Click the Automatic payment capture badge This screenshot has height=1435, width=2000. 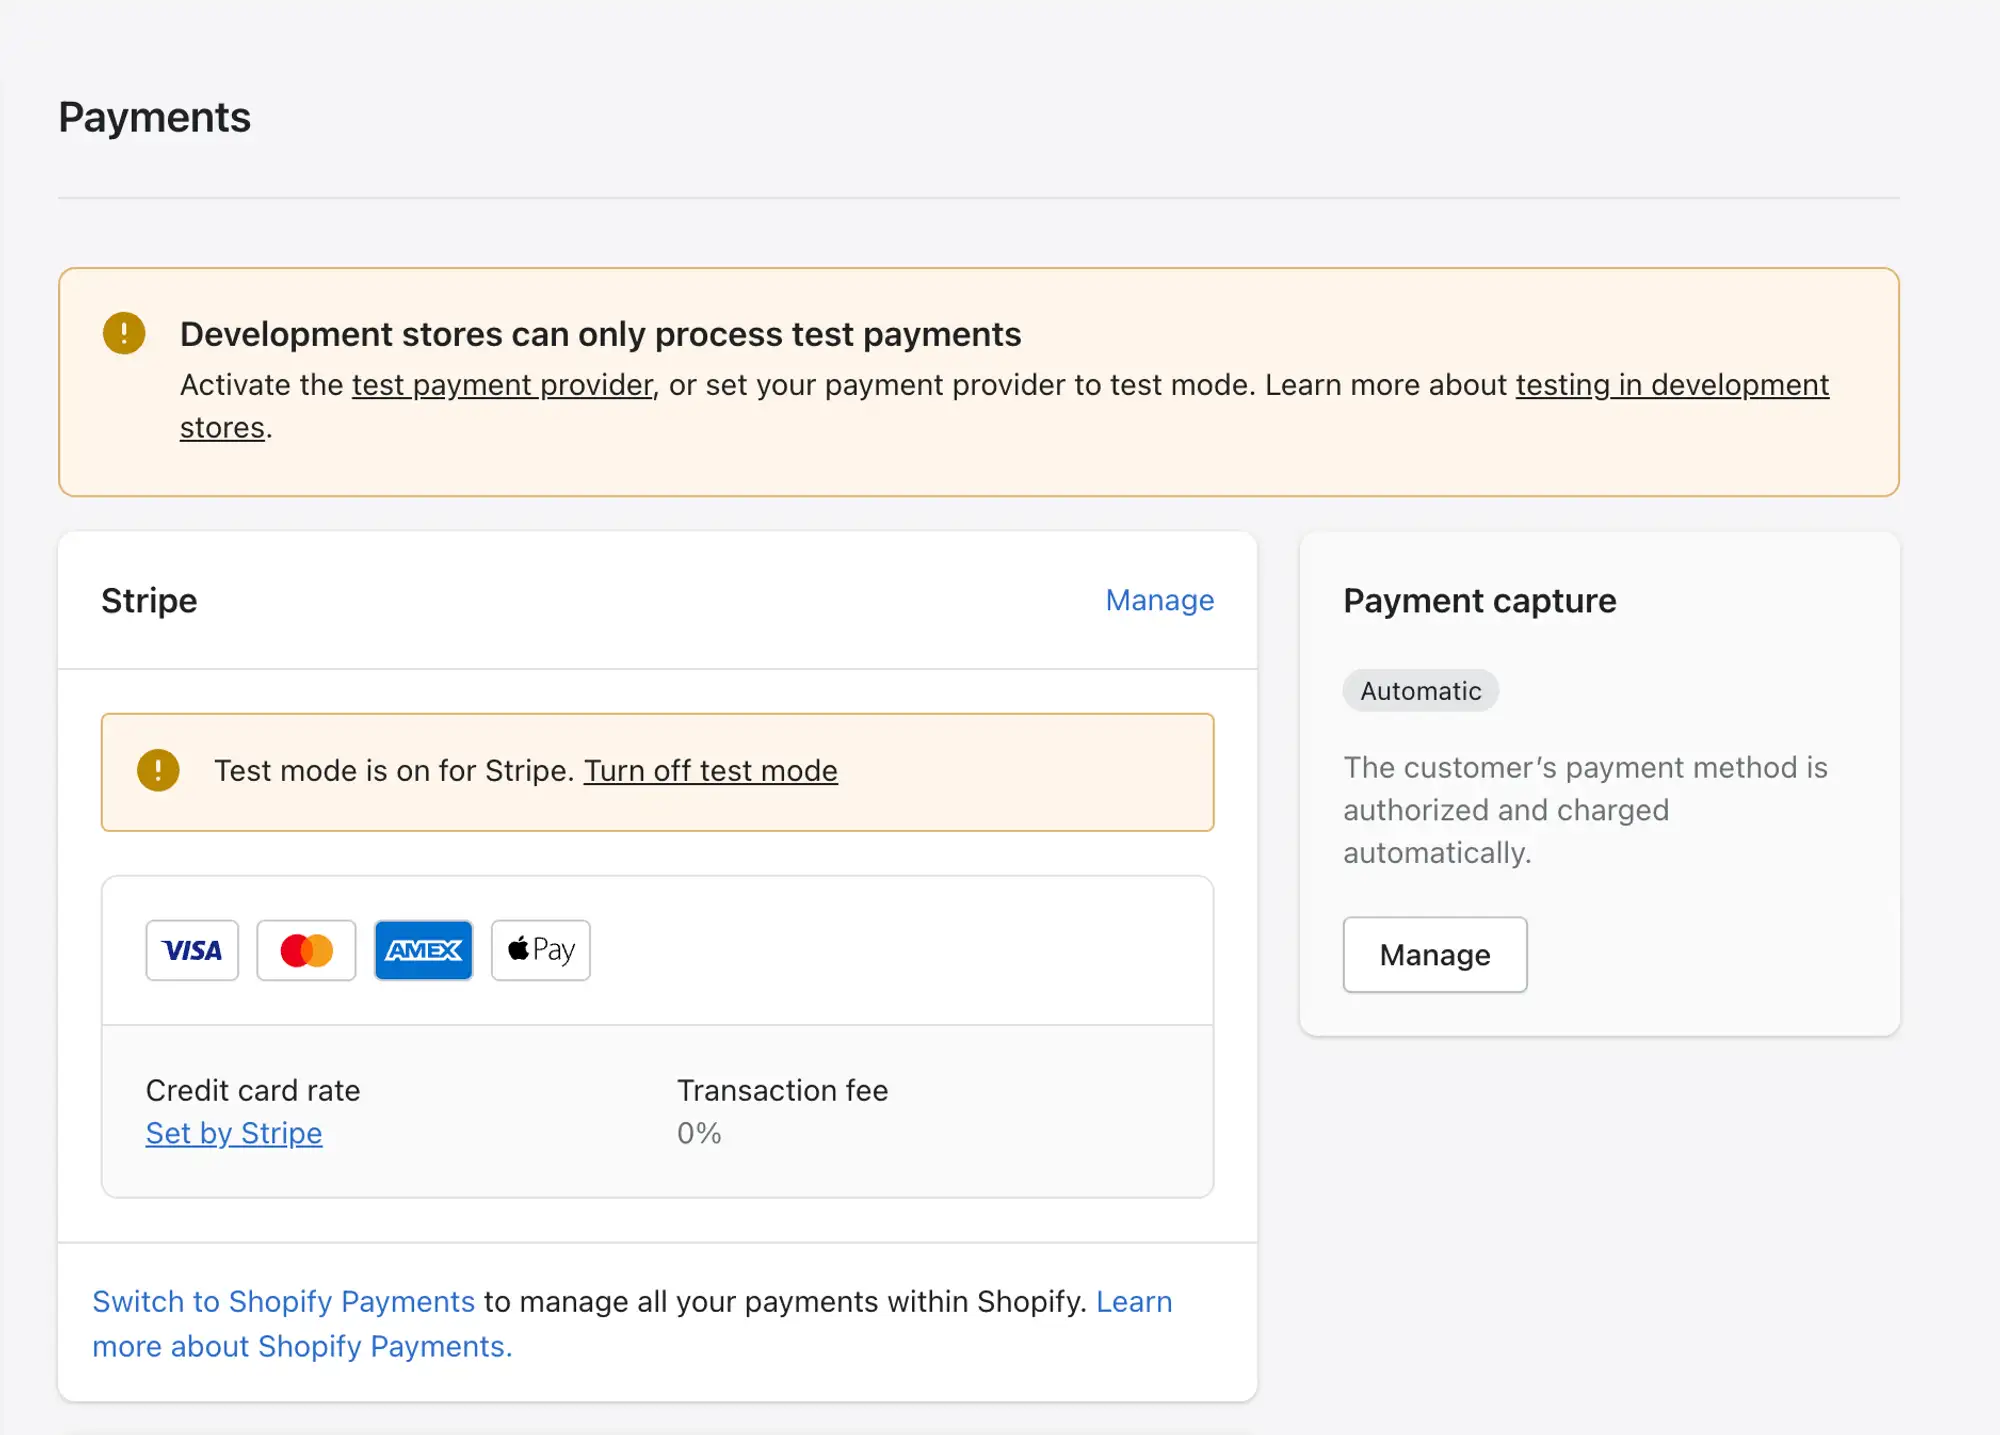pos(1420,691)
